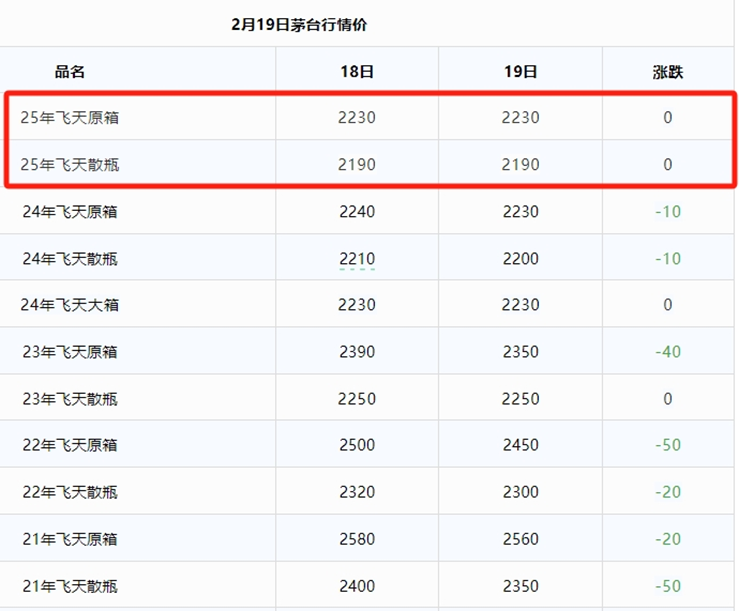Viewport: 739px width, 611px height.
Task: Select the 25年飞天原箱 row name
Action: (70, 117)
